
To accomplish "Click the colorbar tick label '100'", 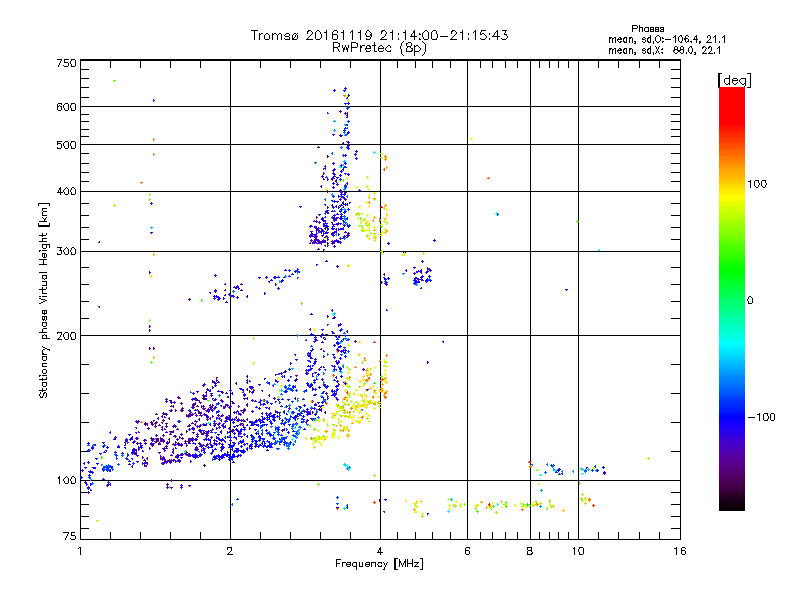I will point(757,184).
